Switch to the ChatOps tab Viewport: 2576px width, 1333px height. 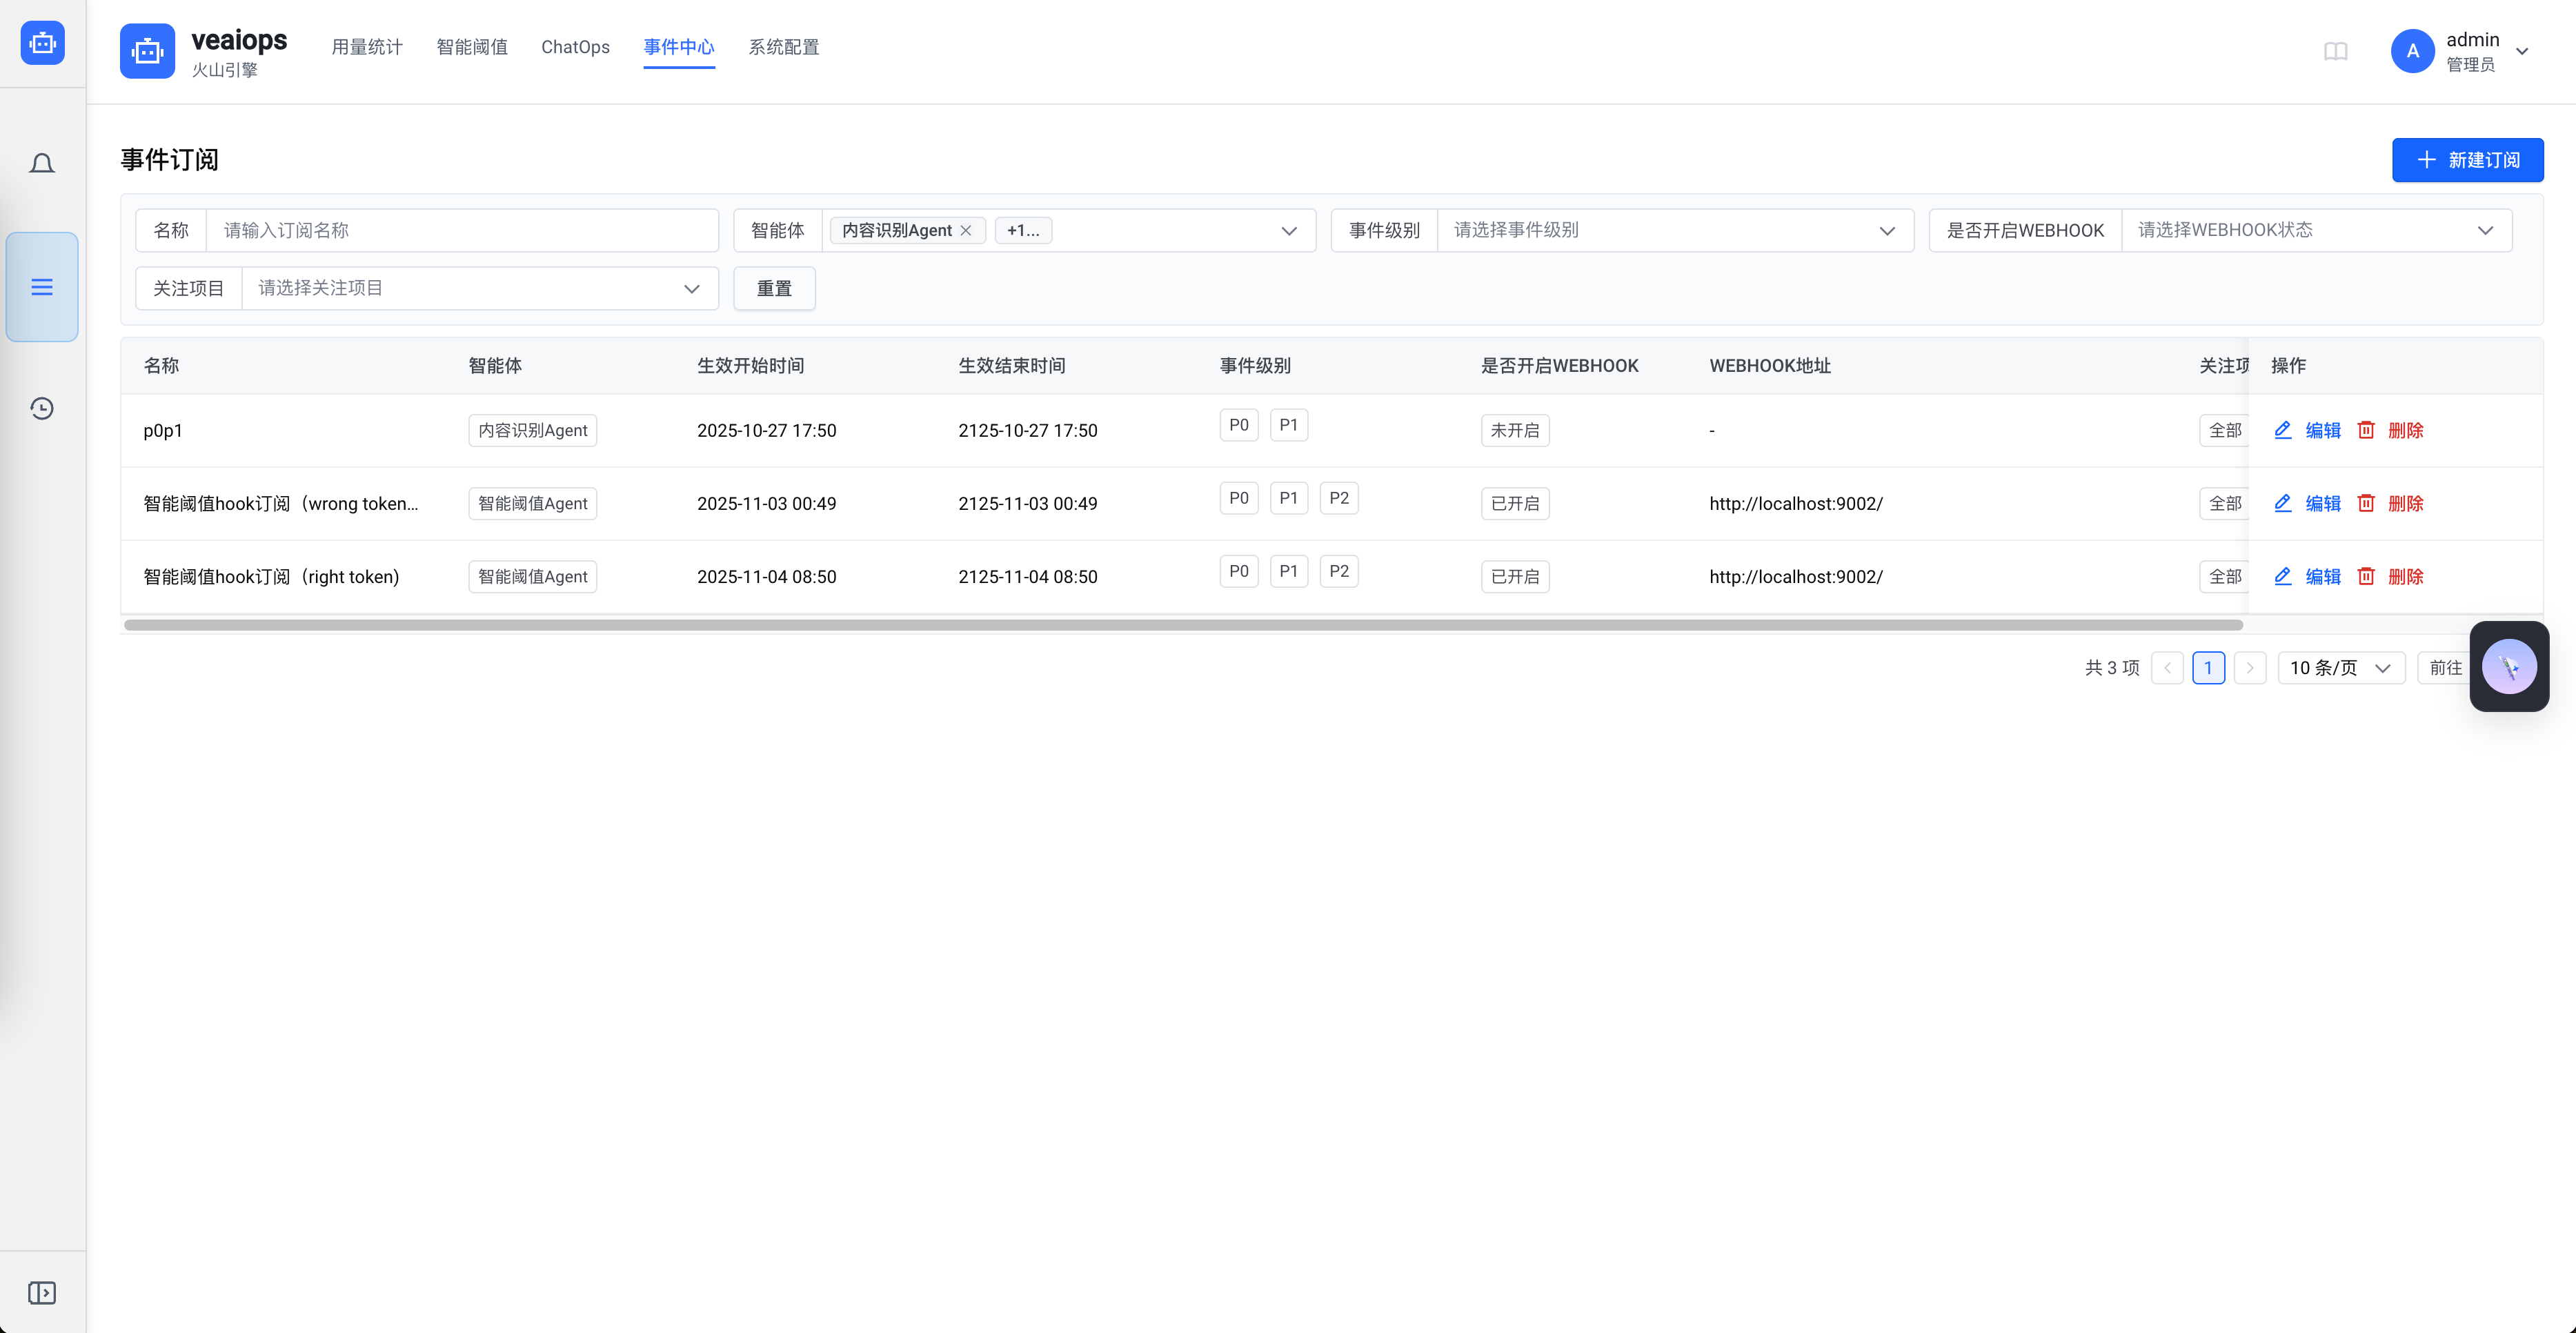[x=575, y=47]
